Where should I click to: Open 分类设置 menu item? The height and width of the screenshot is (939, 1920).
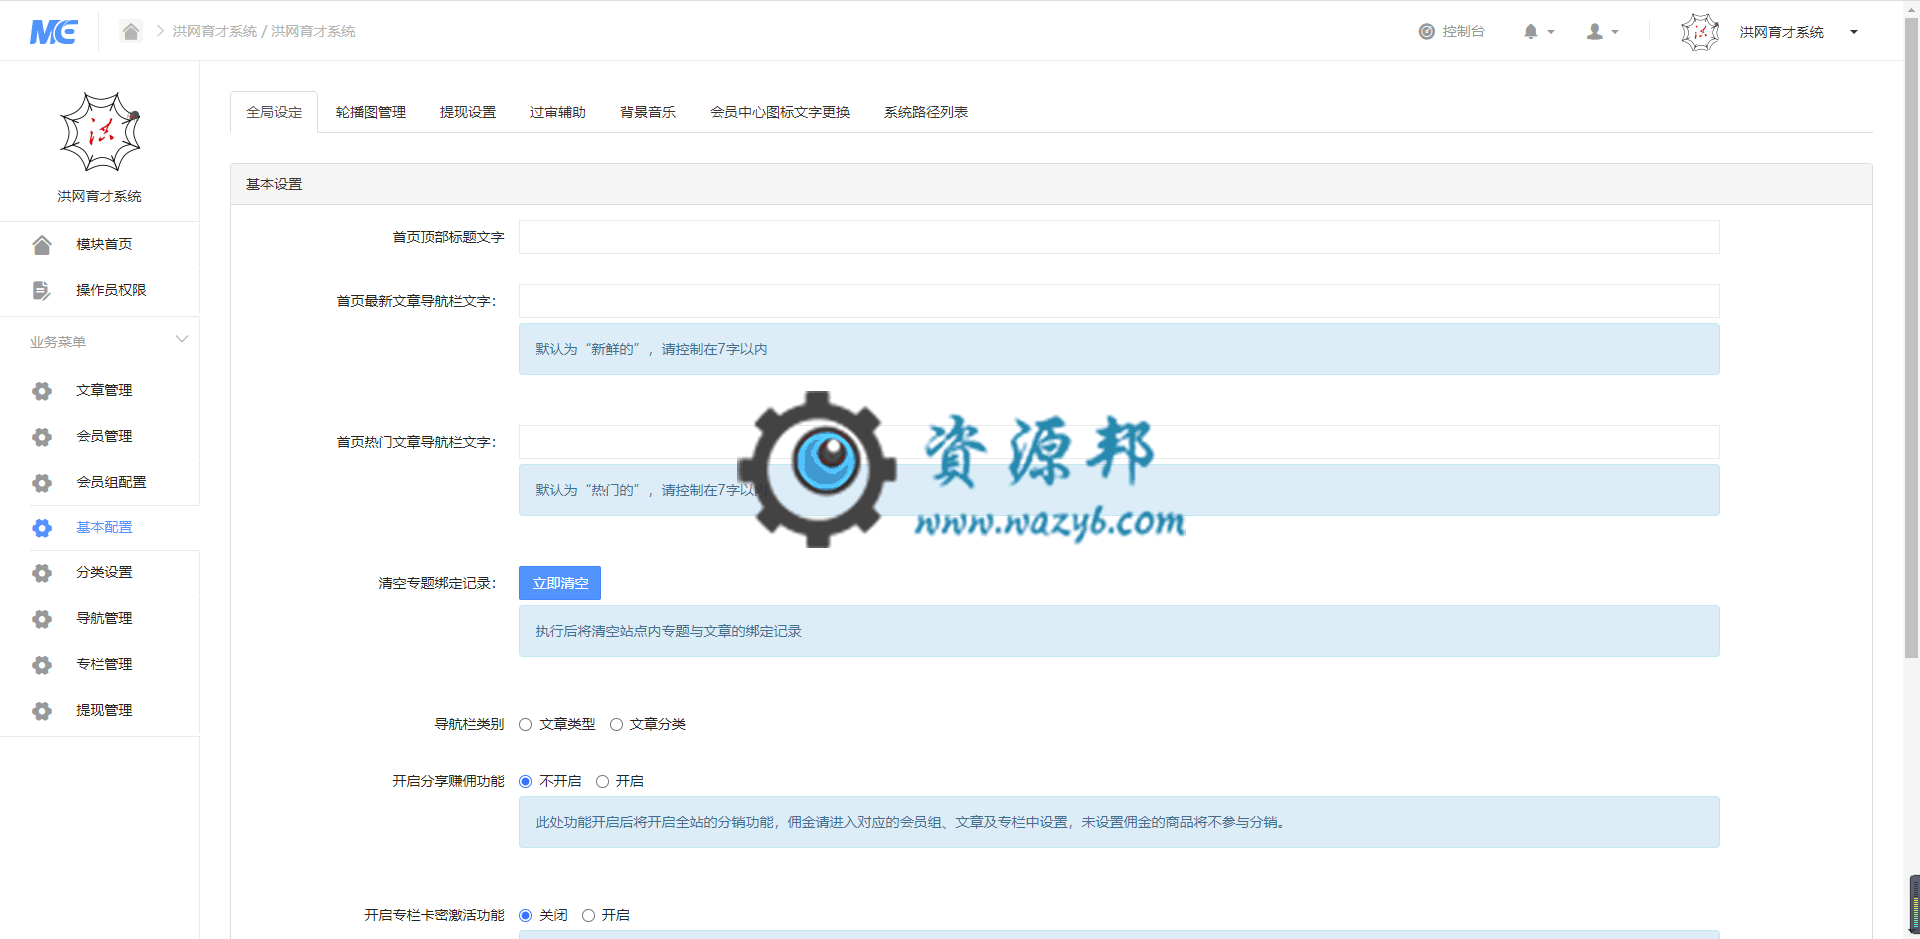point(104,572)
